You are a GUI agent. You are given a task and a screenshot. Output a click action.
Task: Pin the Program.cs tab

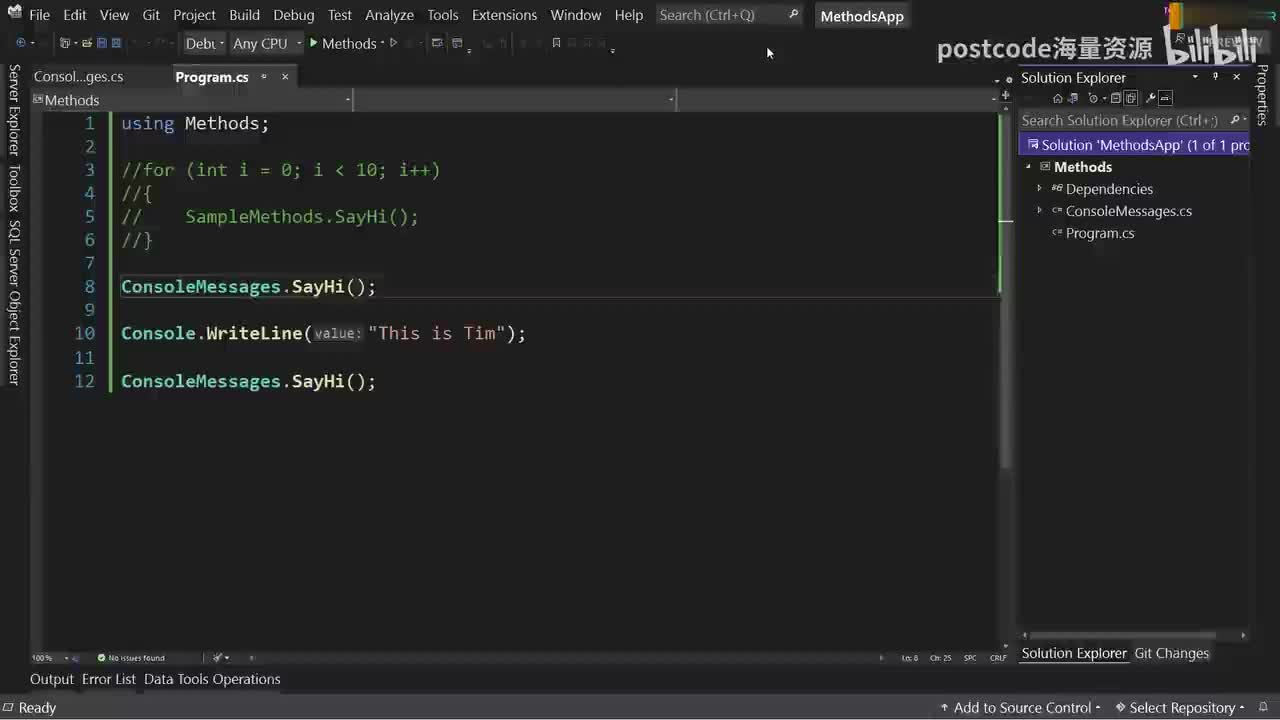[264, 77]
